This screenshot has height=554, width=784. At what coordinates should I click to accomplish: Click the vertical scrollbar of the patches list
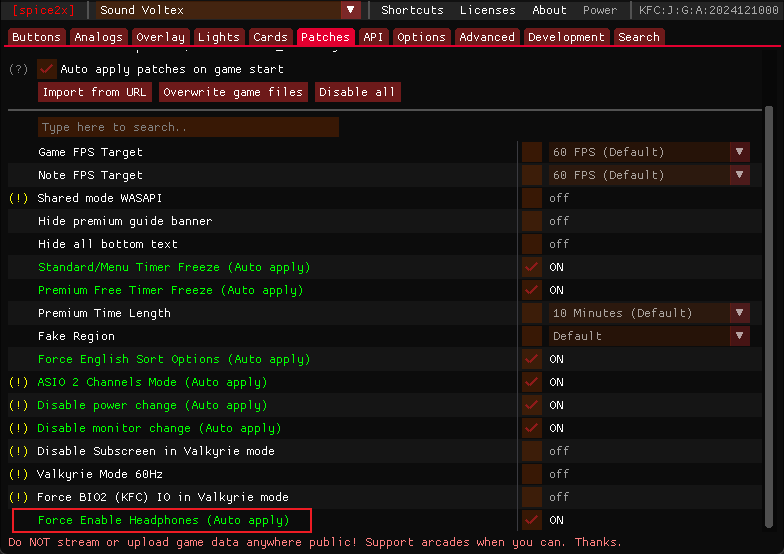(768, 300)
